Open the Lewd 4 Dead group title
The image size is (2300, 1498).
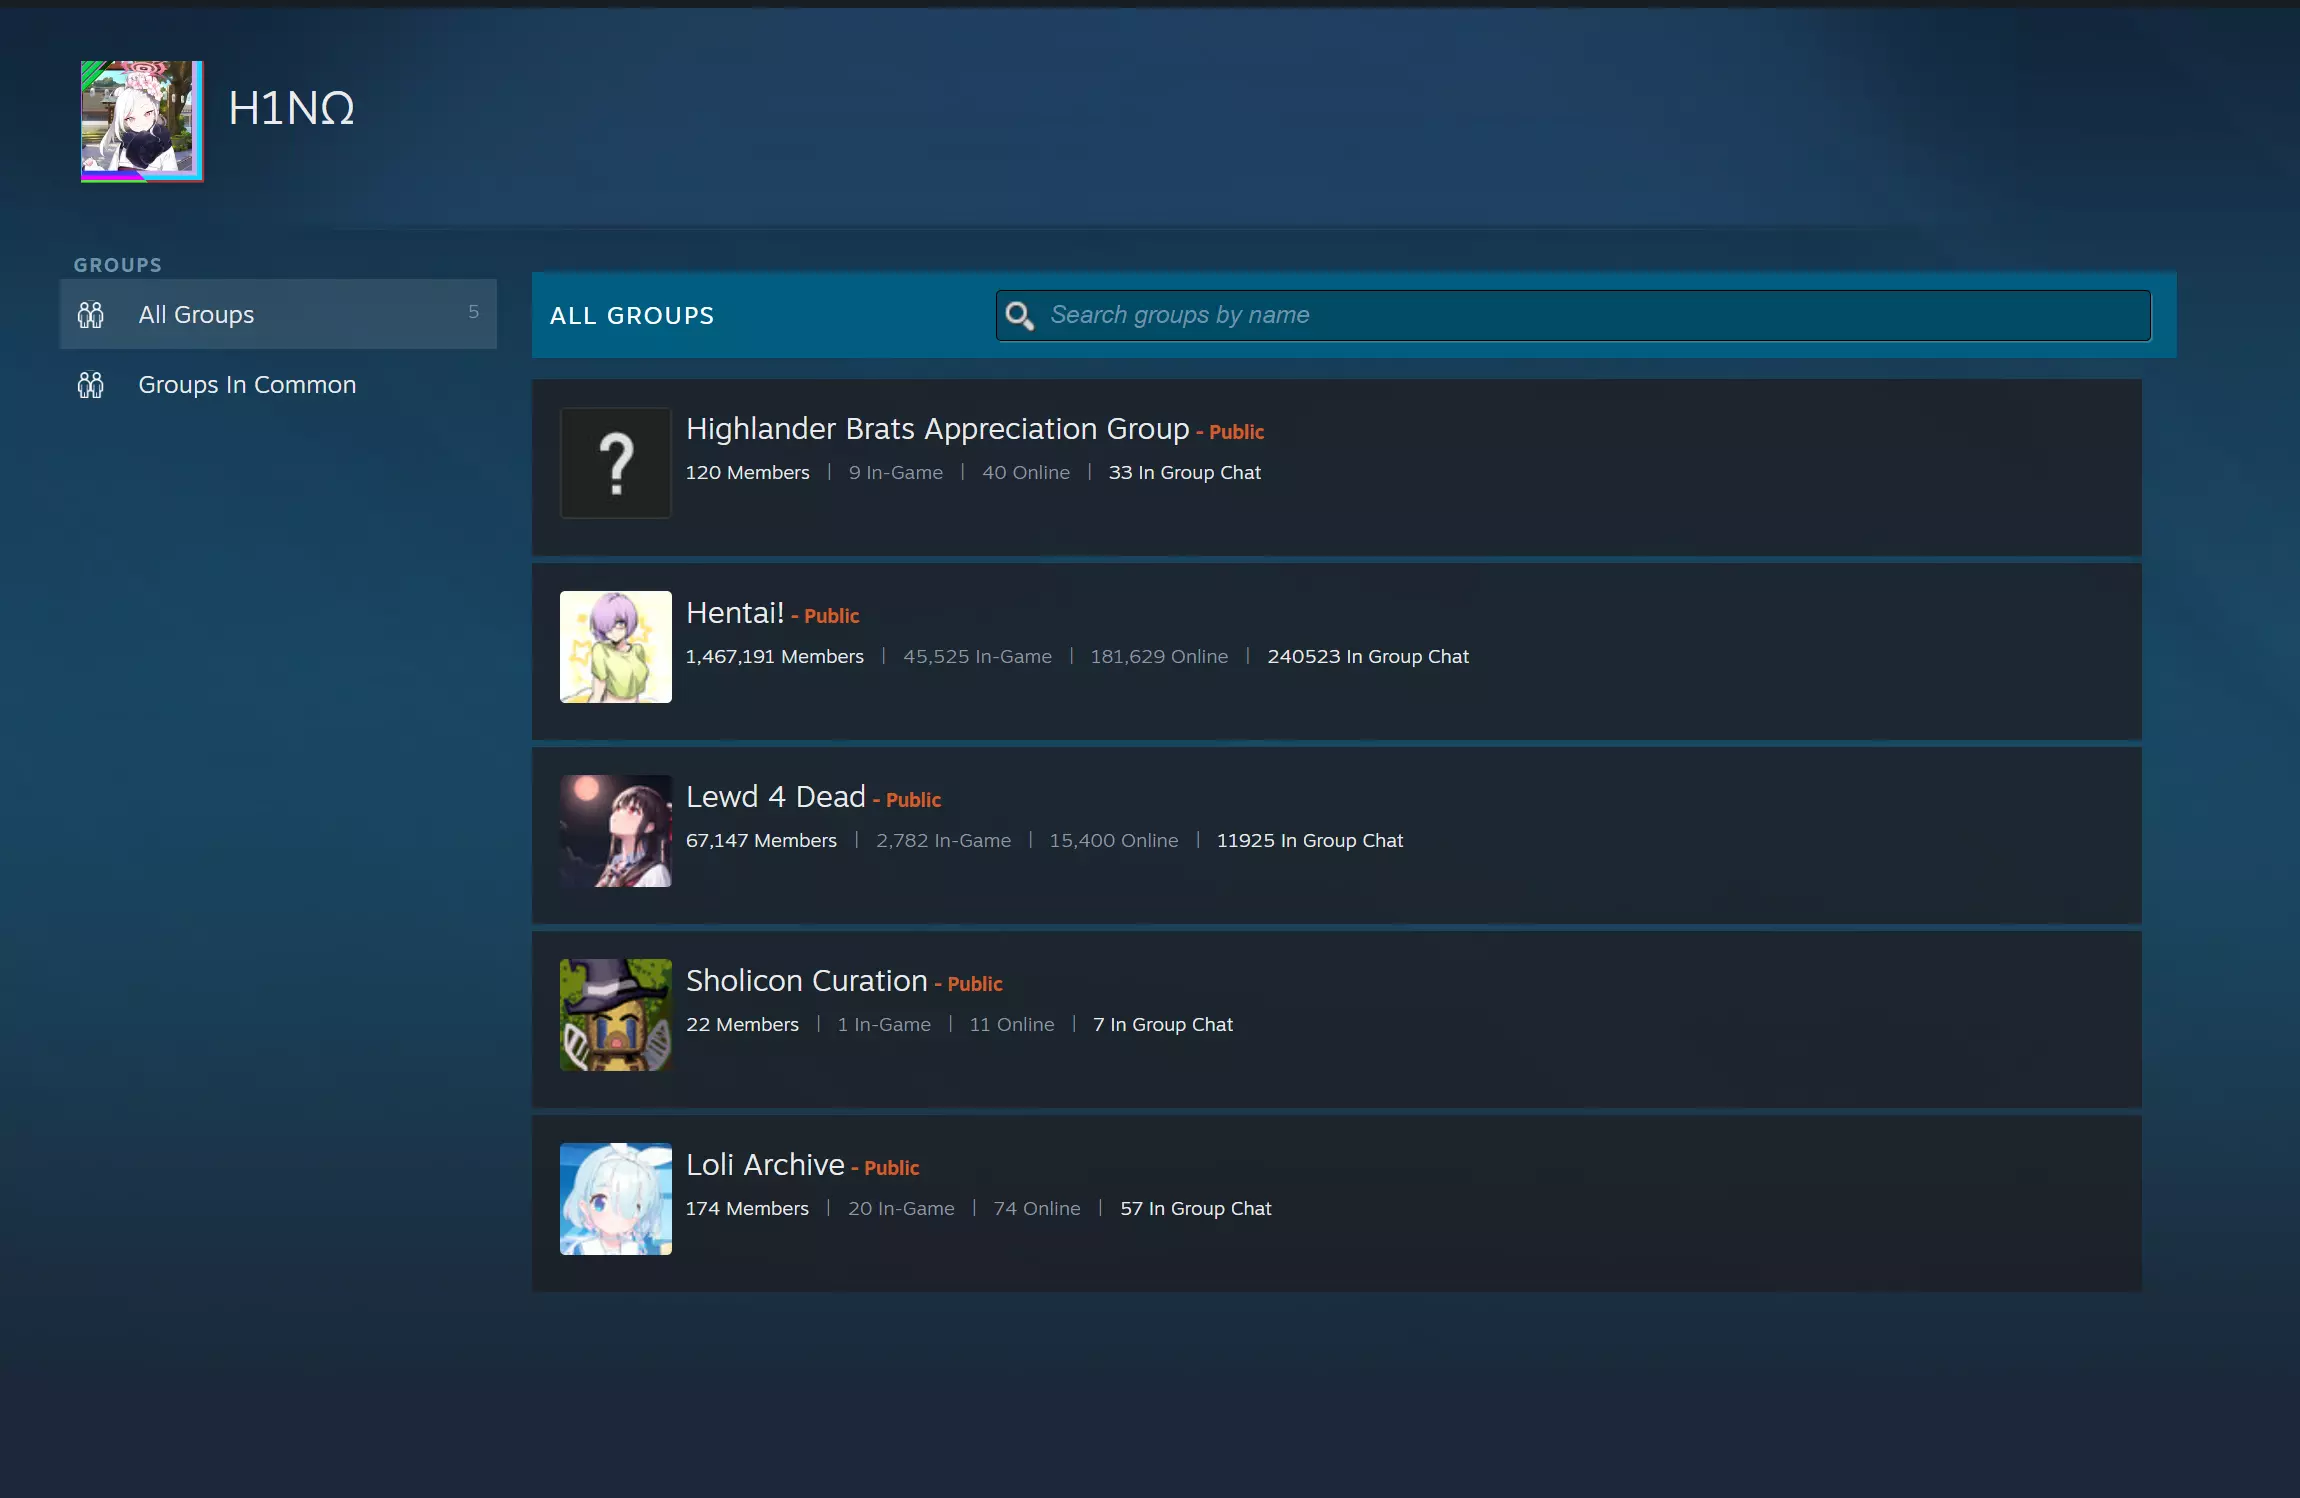(x=776, y=796)
